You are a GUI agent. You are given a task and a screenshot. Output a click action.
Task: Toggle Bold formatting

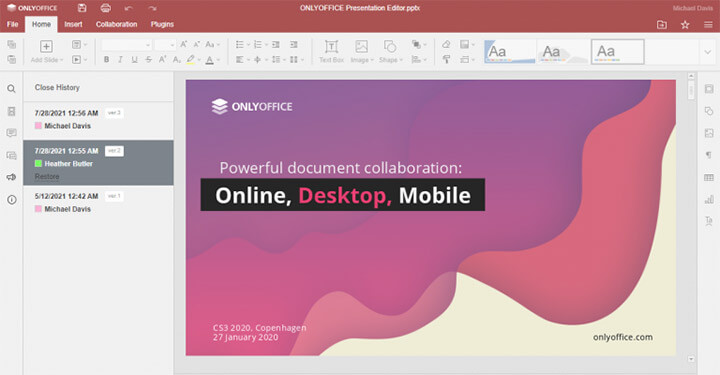pos(107,59)
